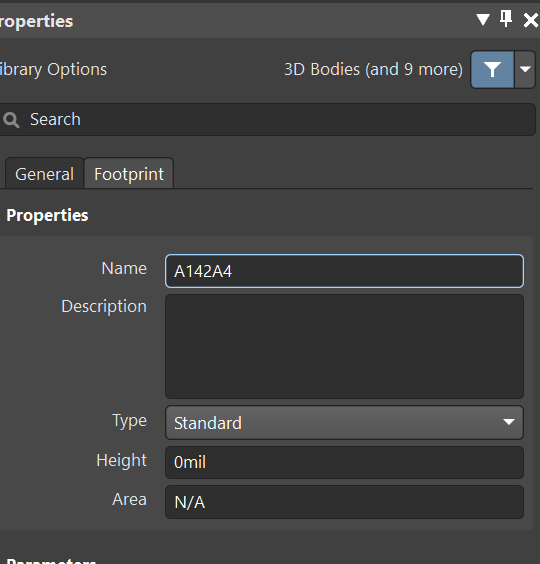Switch to the Footprint tab
The image size is (540, 564).
pos(129,174)
